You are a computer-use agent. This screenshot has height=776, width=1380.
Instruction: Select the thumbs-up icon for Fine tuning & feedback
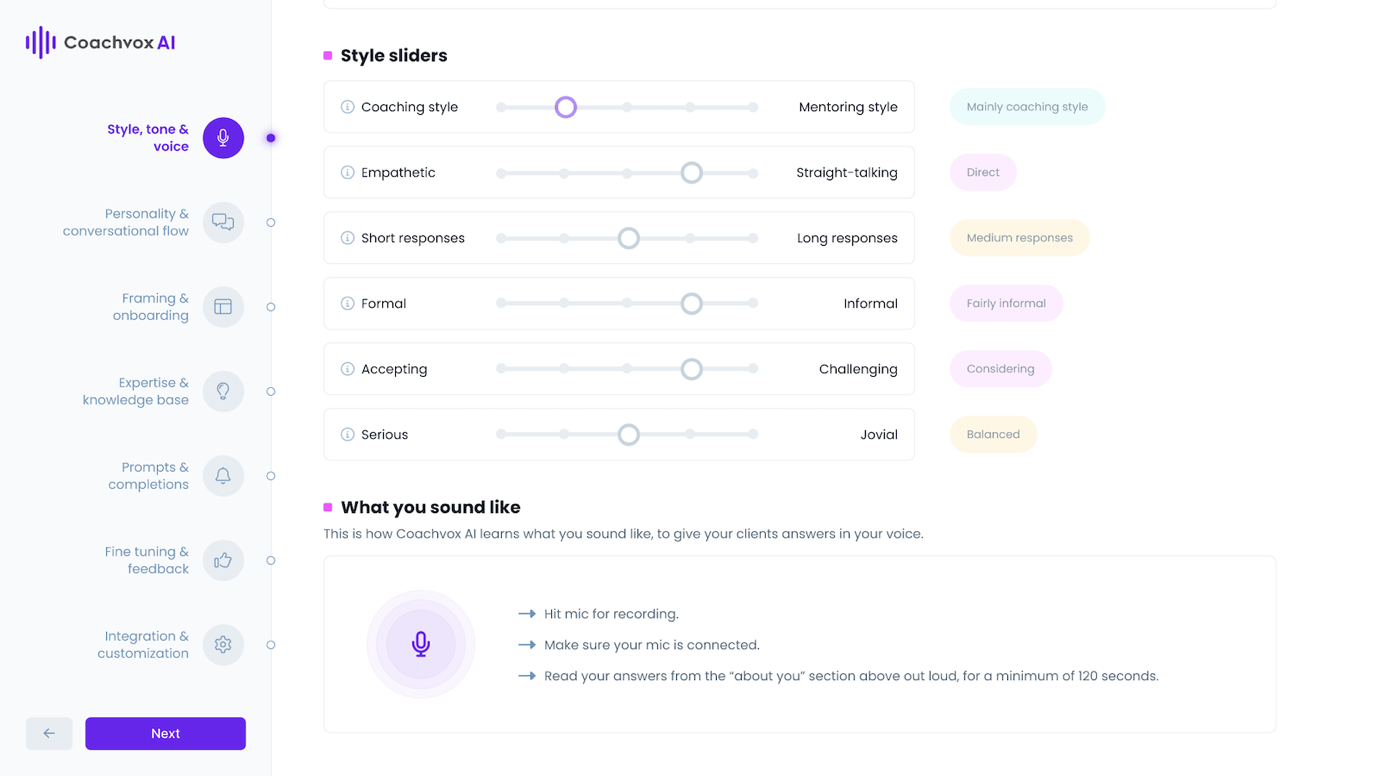[222, 560]
